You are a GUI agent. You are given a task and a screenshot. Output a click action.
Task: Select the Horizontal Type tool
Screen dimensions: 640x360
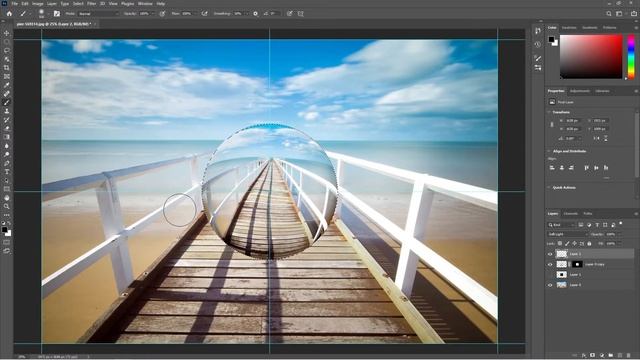(7, 172)
